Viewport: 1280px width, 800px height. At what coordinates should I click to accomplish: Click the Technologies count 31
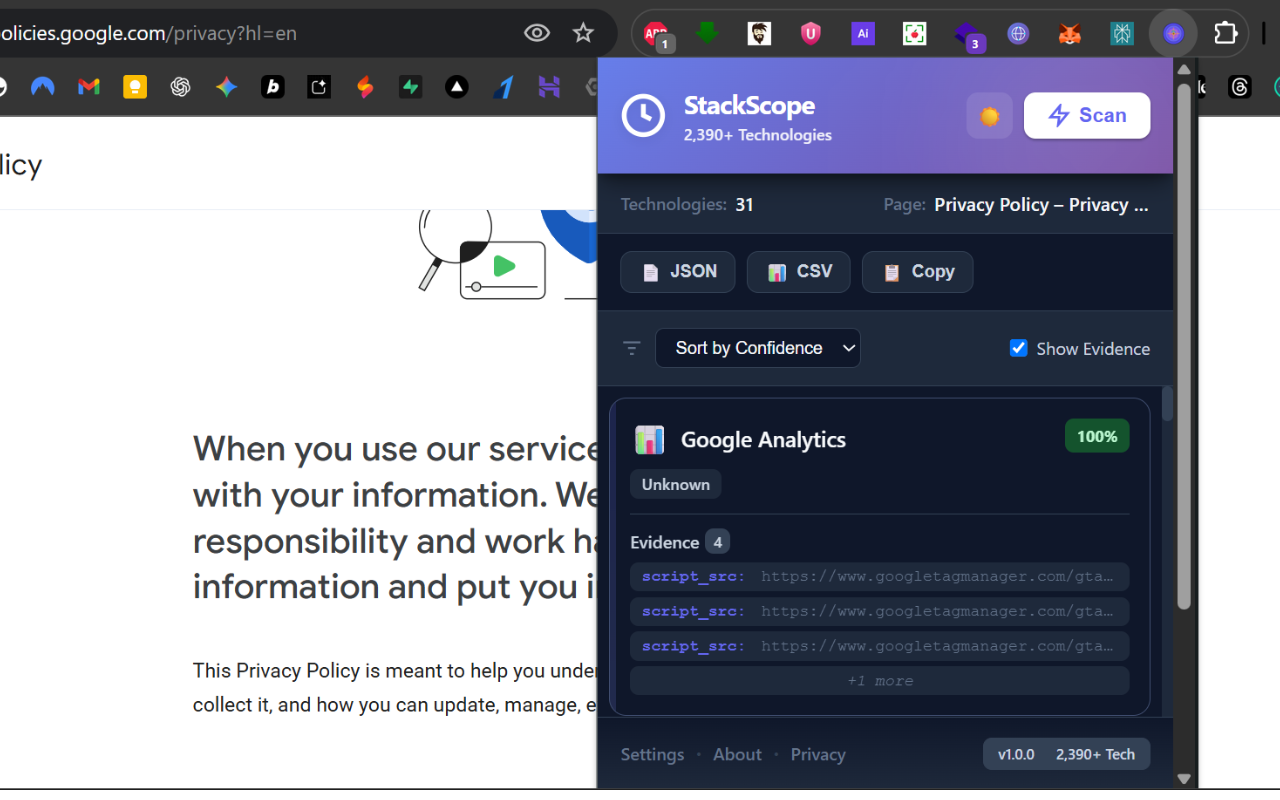click(x=744, y=205)
